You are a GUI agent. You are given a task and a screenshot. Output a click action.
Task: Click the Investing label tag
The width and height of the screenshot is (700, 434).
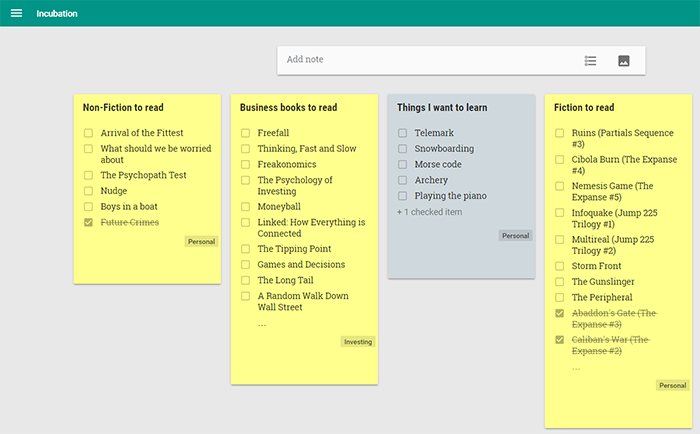pos(358,342)
